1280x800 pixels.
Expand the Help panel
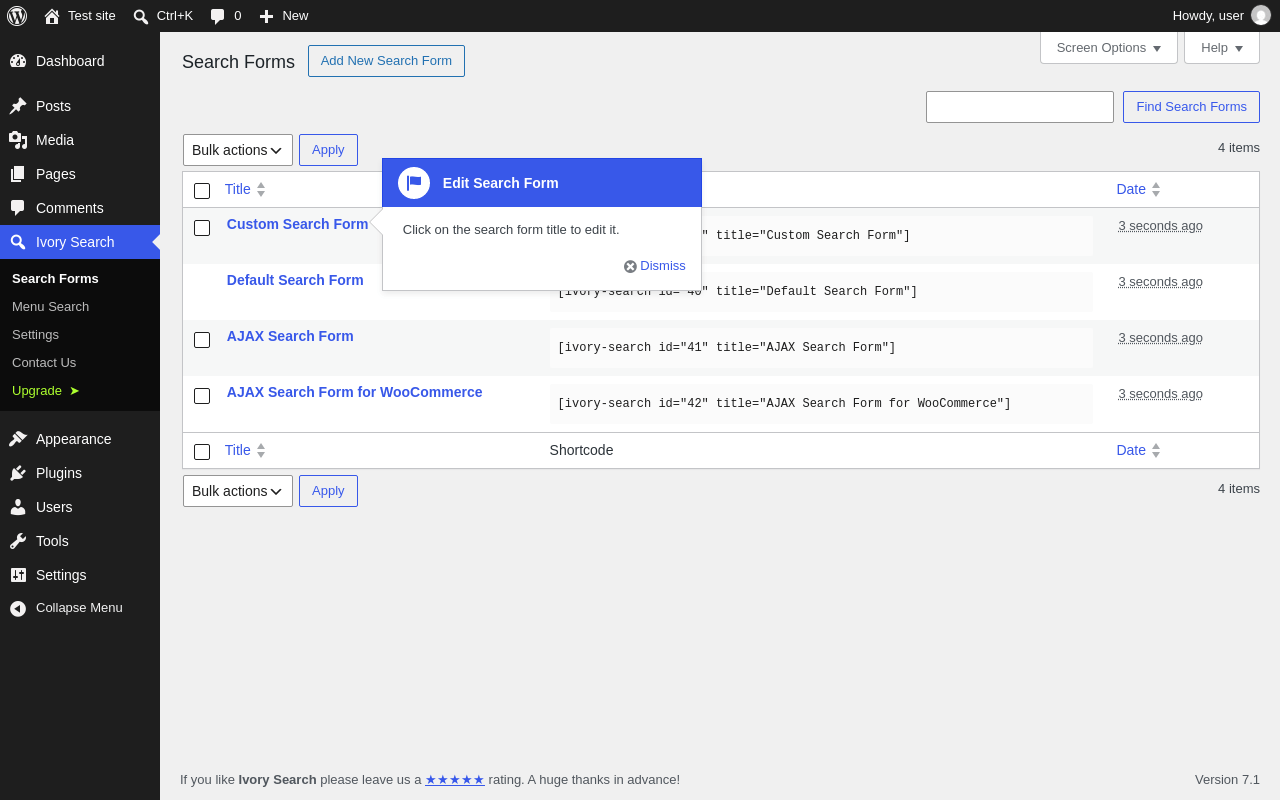point(1222,47)
